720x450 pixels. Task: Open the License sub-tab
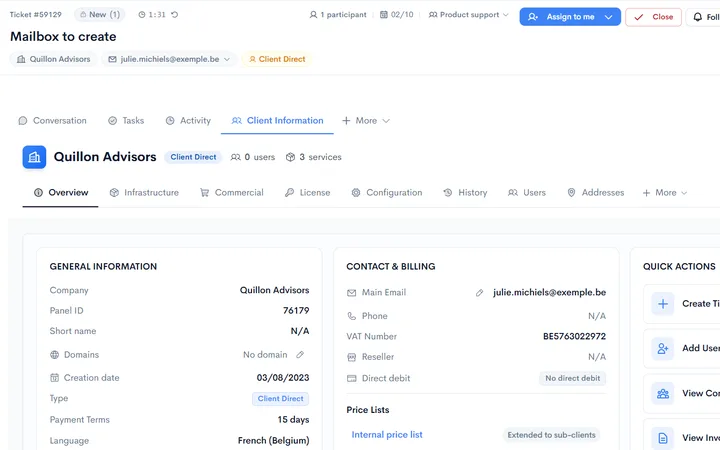pos(308,193)
